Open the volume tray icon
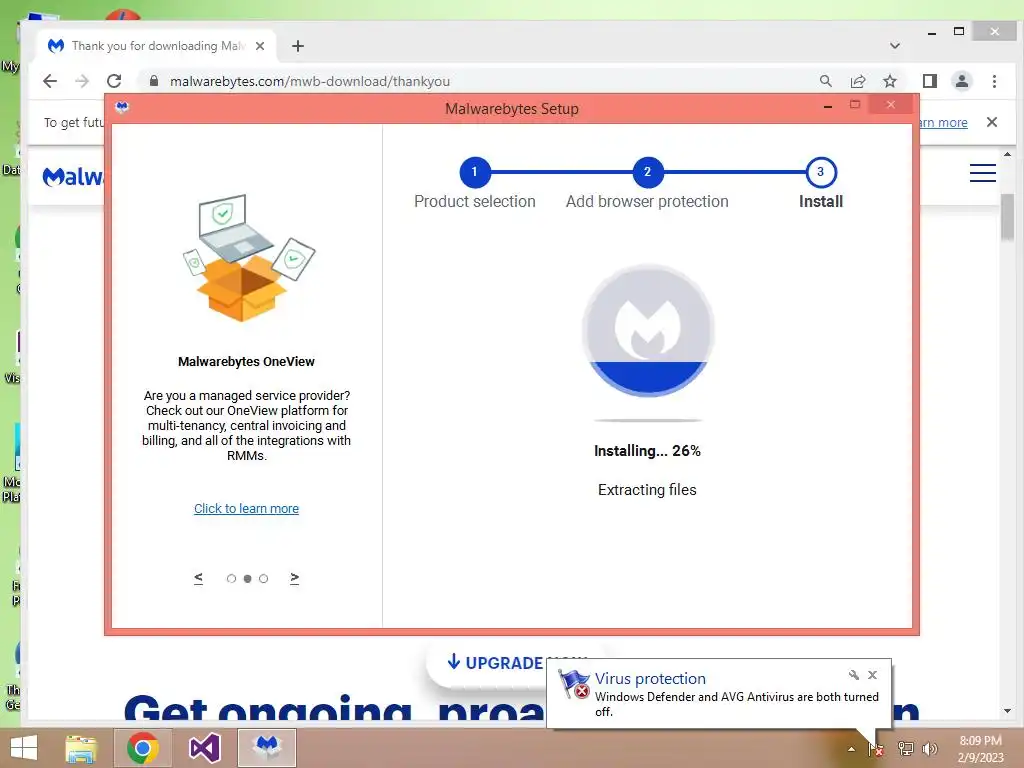The image size is (1024, 768). 929,748
